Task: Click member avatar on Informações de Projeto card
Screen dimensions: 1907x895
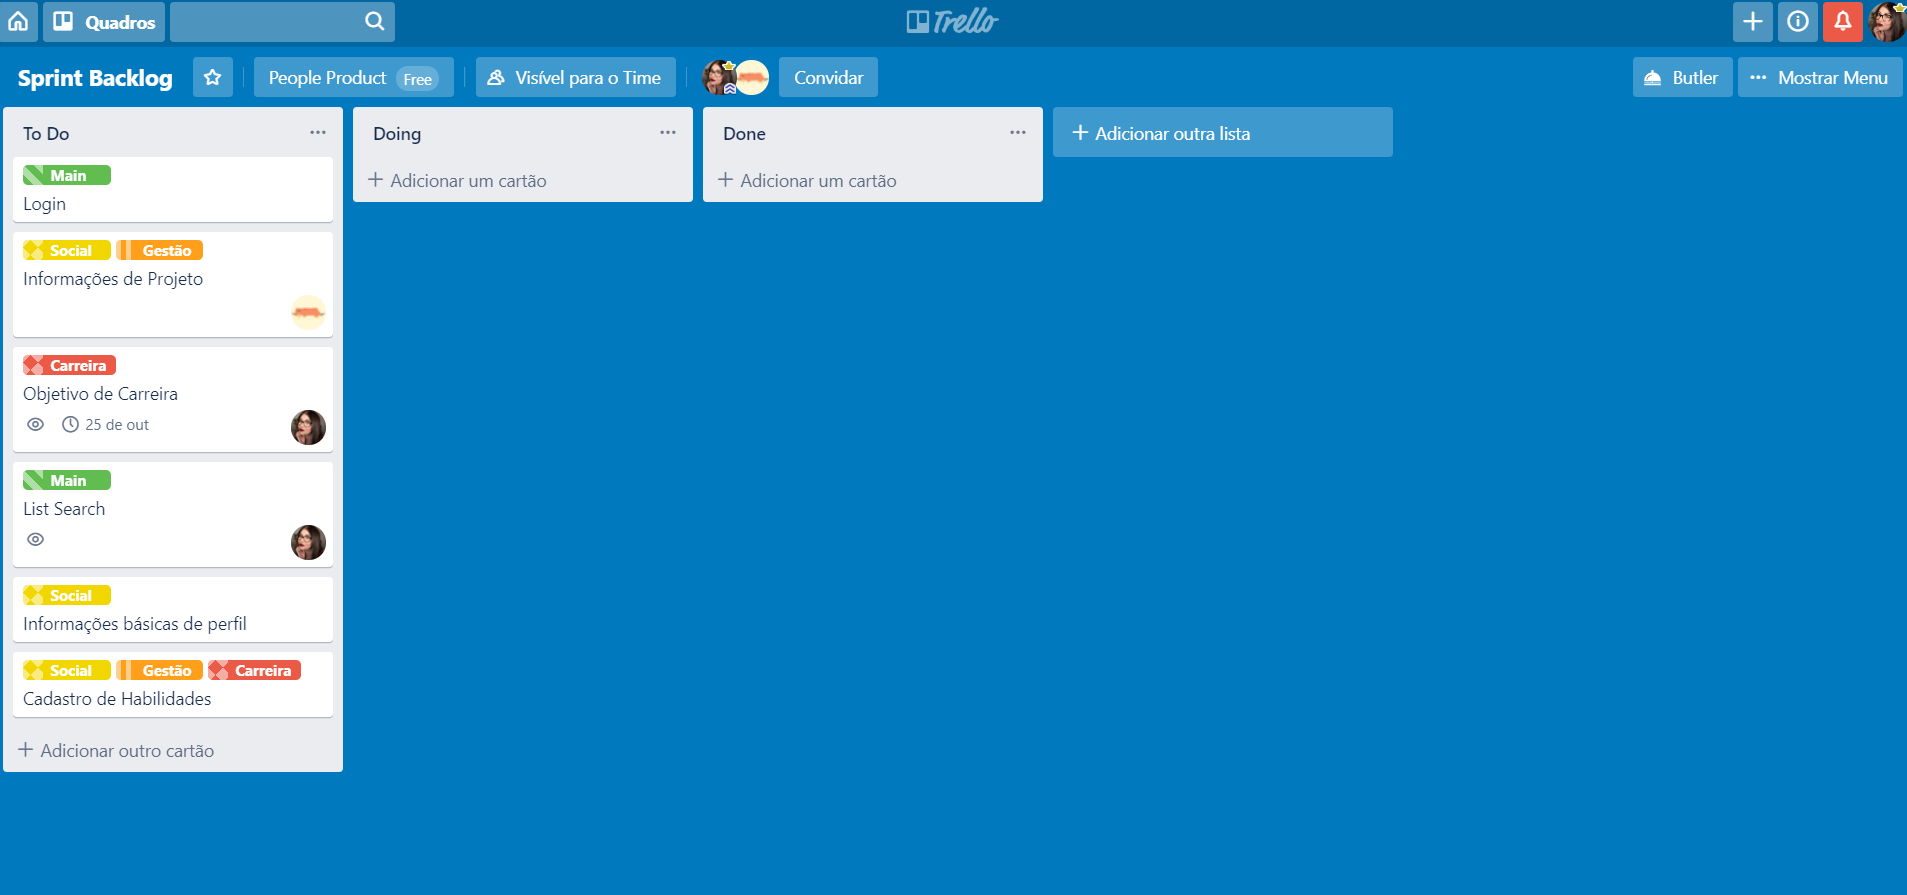Action: [x=308, y=312]
